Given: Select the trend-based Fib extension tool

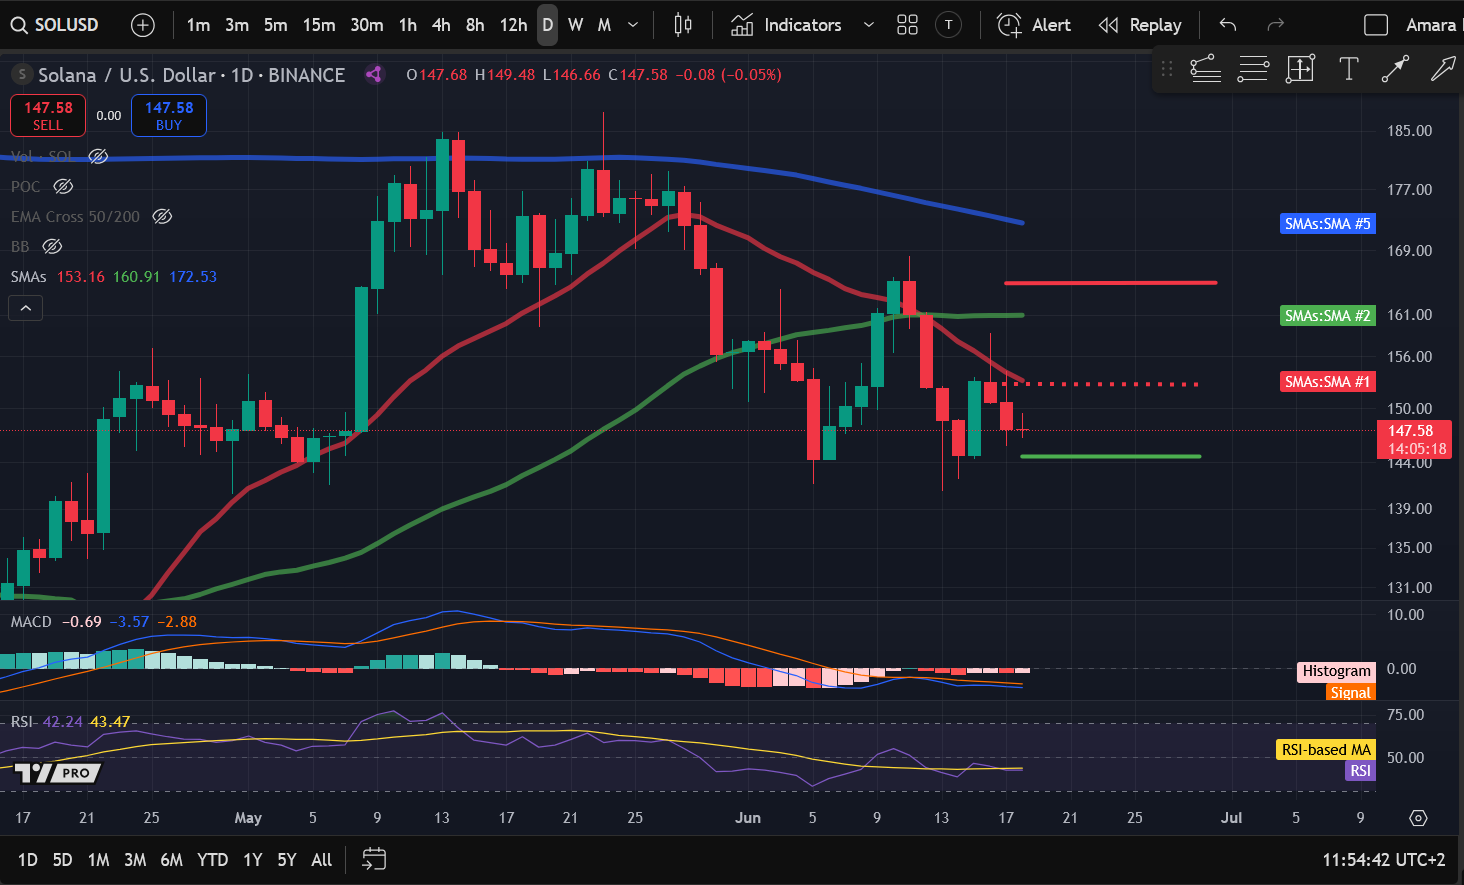Looking at the screenshot, I should tap(1205, 69).
